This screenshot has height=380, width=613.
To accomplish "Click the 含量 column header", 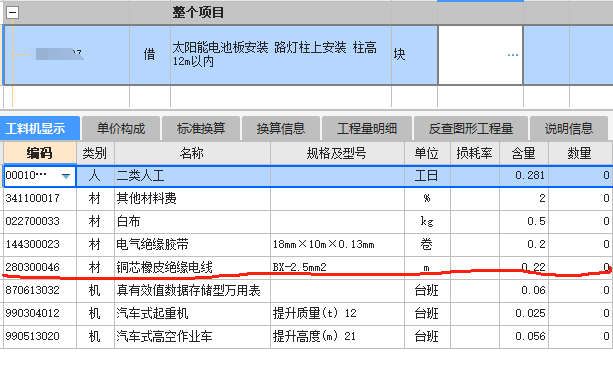I will pos(524,153).
